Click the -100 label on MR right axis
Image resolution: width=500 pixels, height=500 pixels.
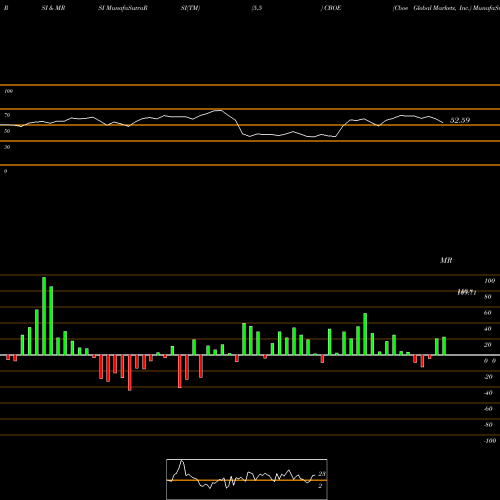(490, 441)
